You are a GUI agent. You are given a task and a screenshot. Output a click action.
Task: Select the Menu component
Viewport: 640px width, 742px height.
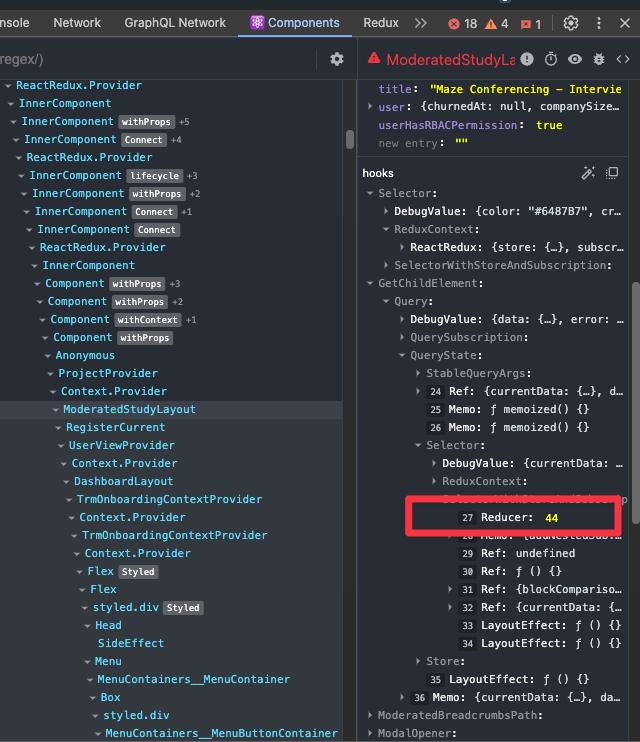(108, 661)
